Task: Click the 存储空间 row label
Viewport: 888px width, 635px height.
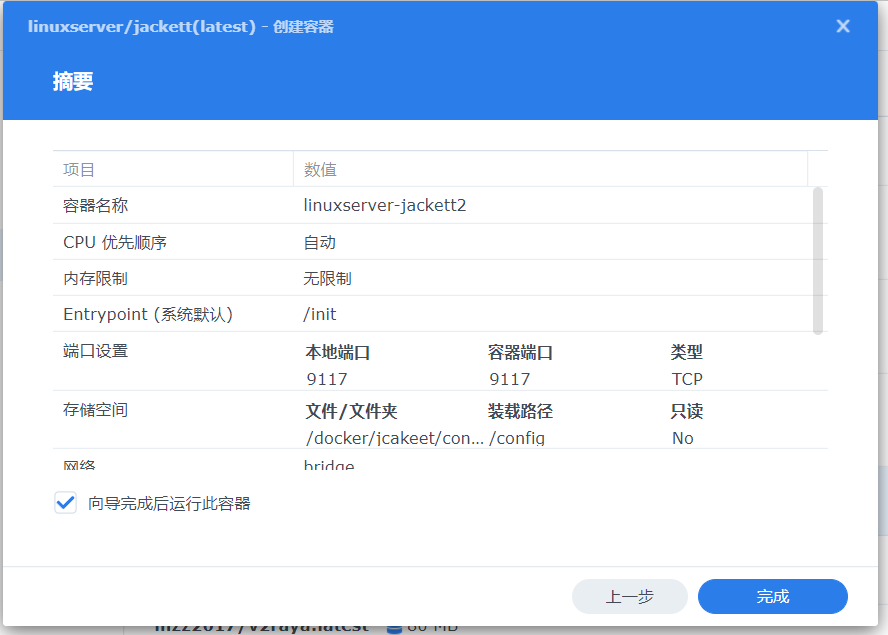Action: [96, 410]
